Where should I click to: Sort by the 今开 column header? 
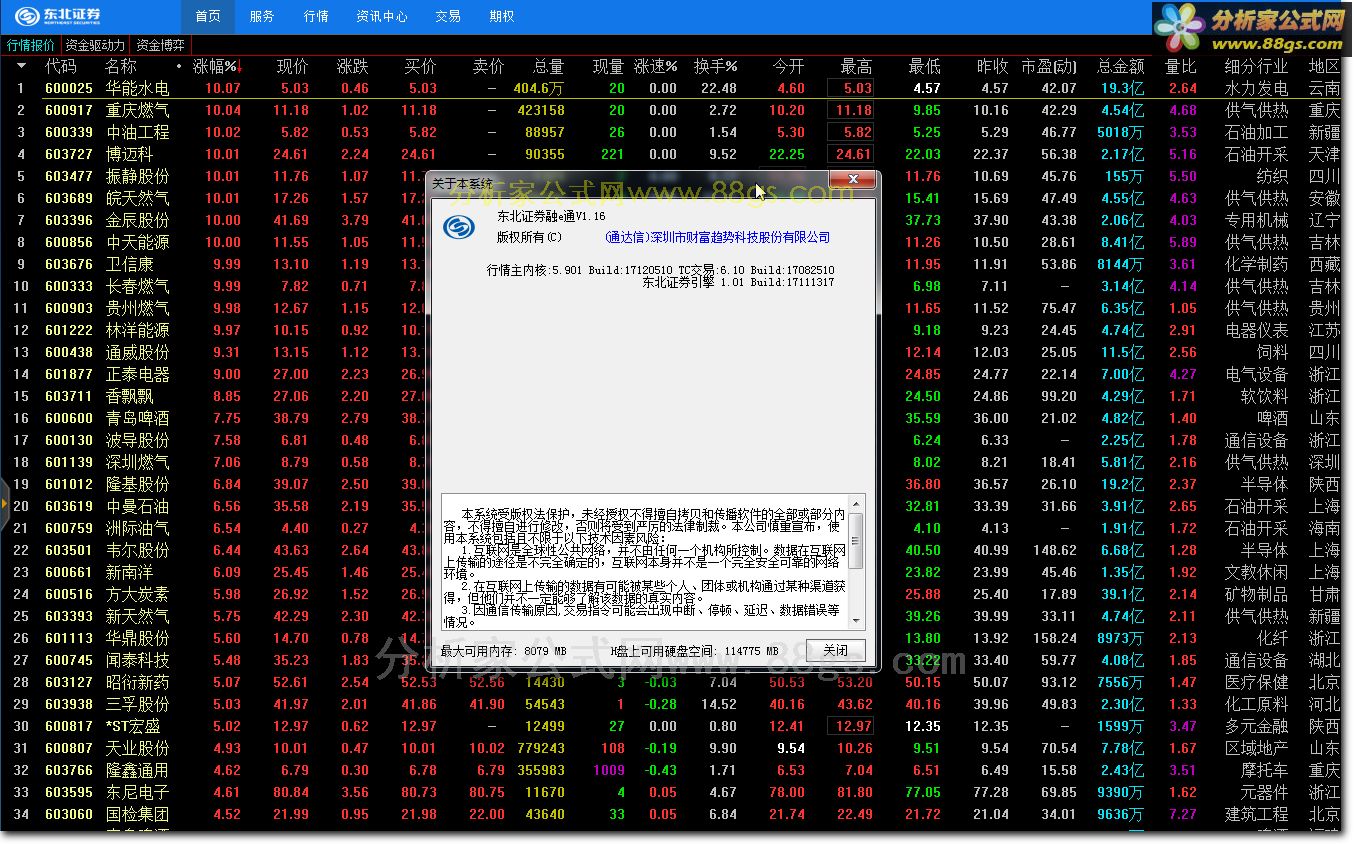coord(789,66)
